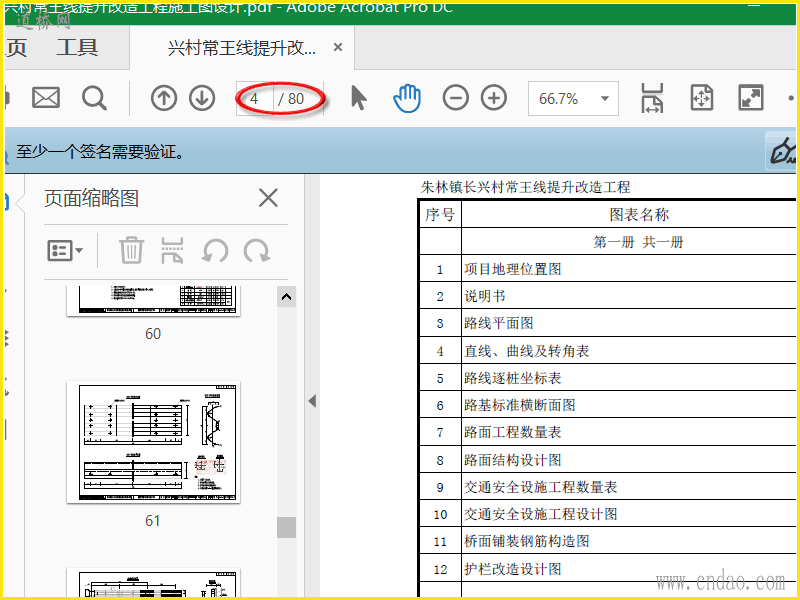Click the page number input field
800x600 pixels.
tap(254, 98)
